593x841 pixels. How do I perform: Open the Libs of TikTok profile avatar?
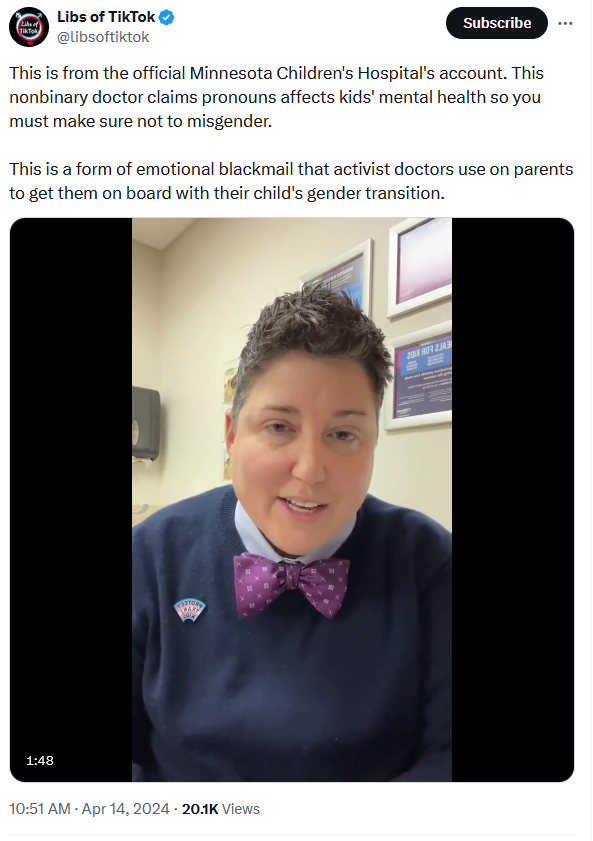pos(28,27)
